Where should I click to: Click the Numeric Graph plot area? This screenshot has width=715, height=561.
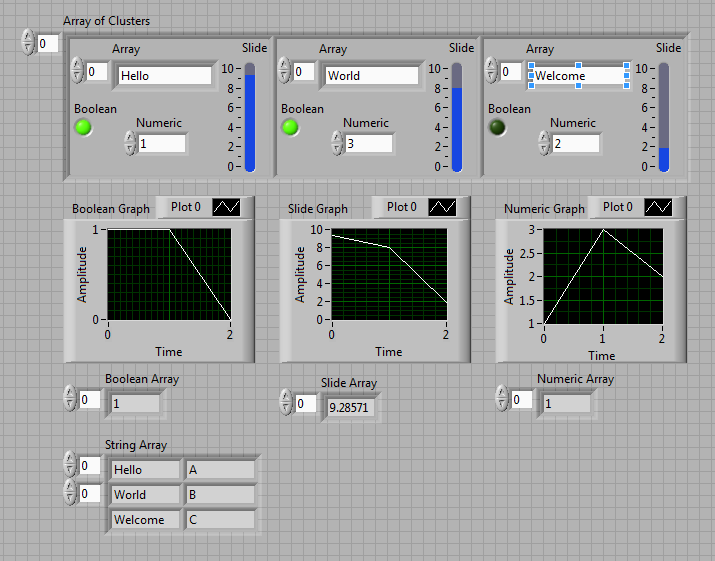603,276
